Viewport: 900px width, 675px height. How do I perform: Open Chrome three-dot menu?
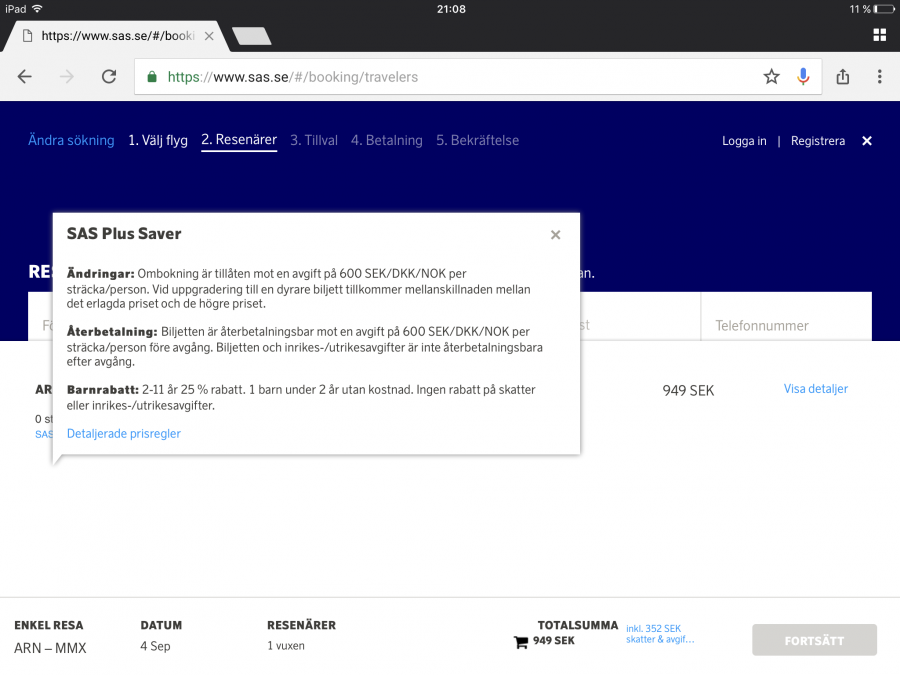coord(879,77)
